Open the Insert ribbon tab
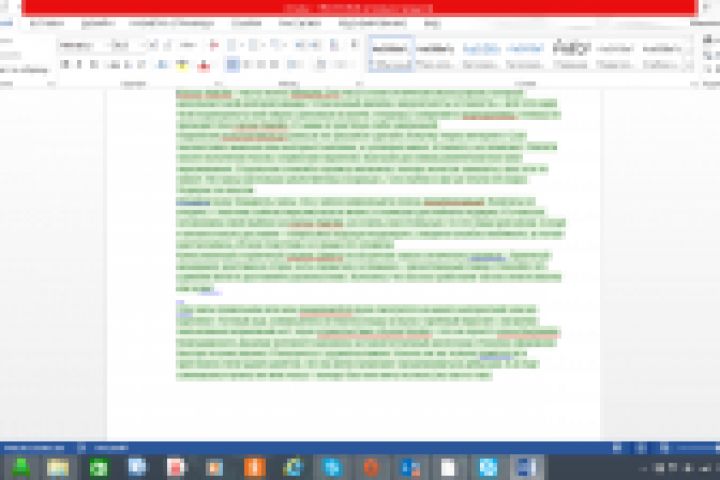The width and height of the screenshot is (720, 480). tap(47, 23)
